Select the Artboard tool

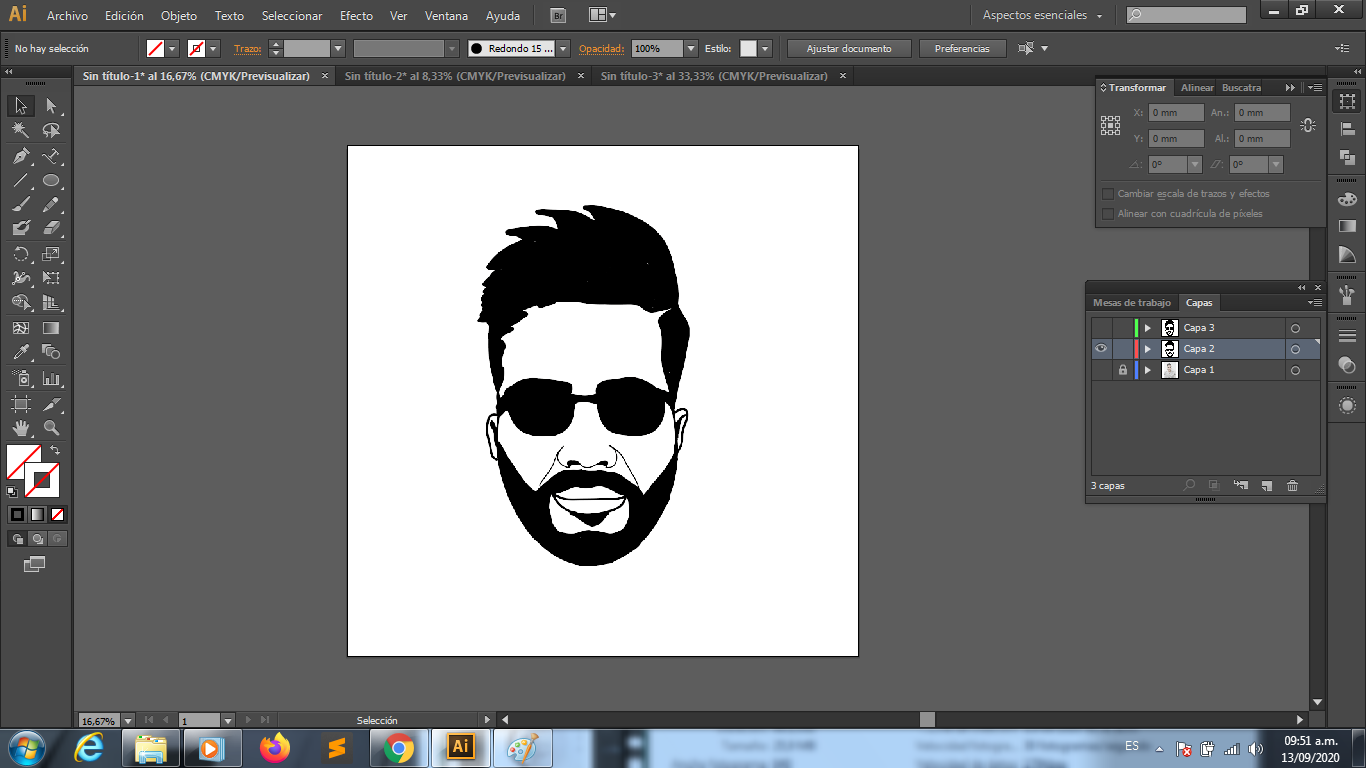click(x=21, y=404)
